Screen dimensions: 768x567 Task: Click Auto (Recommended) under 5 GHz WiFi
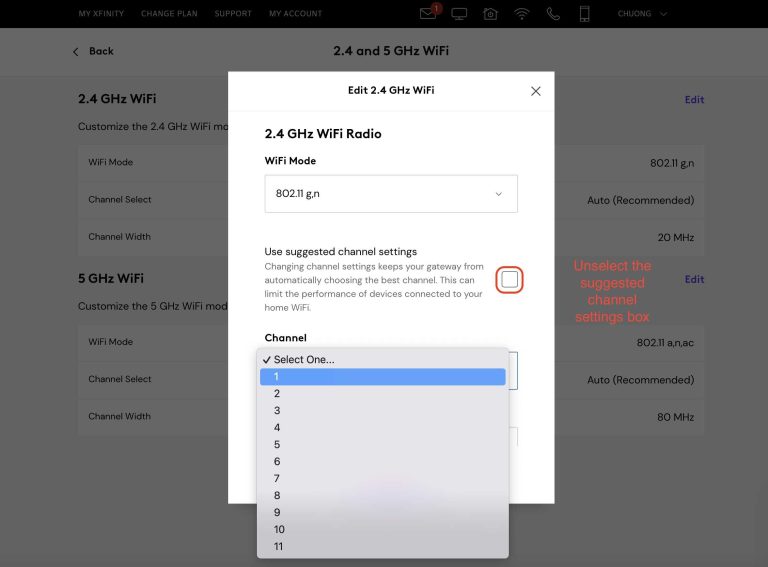point(641,380)
